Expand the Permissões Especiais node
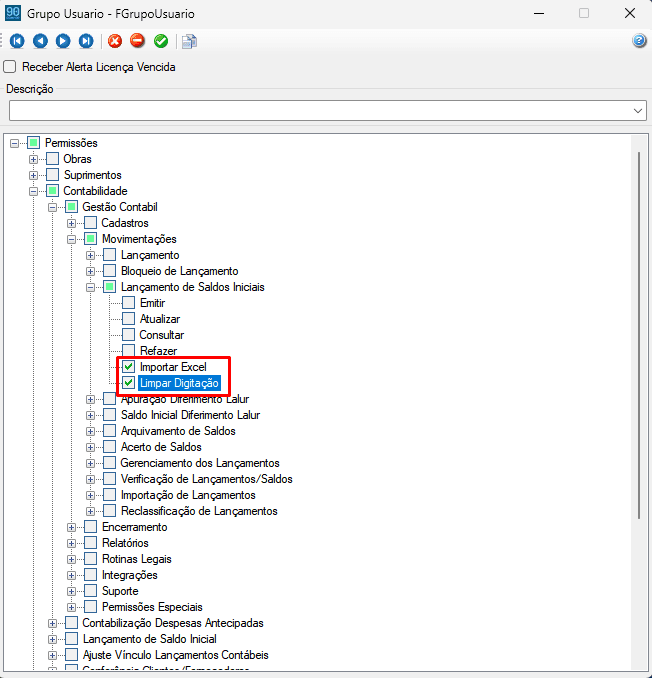The image size is (652, 678). (x=71, y=607)
